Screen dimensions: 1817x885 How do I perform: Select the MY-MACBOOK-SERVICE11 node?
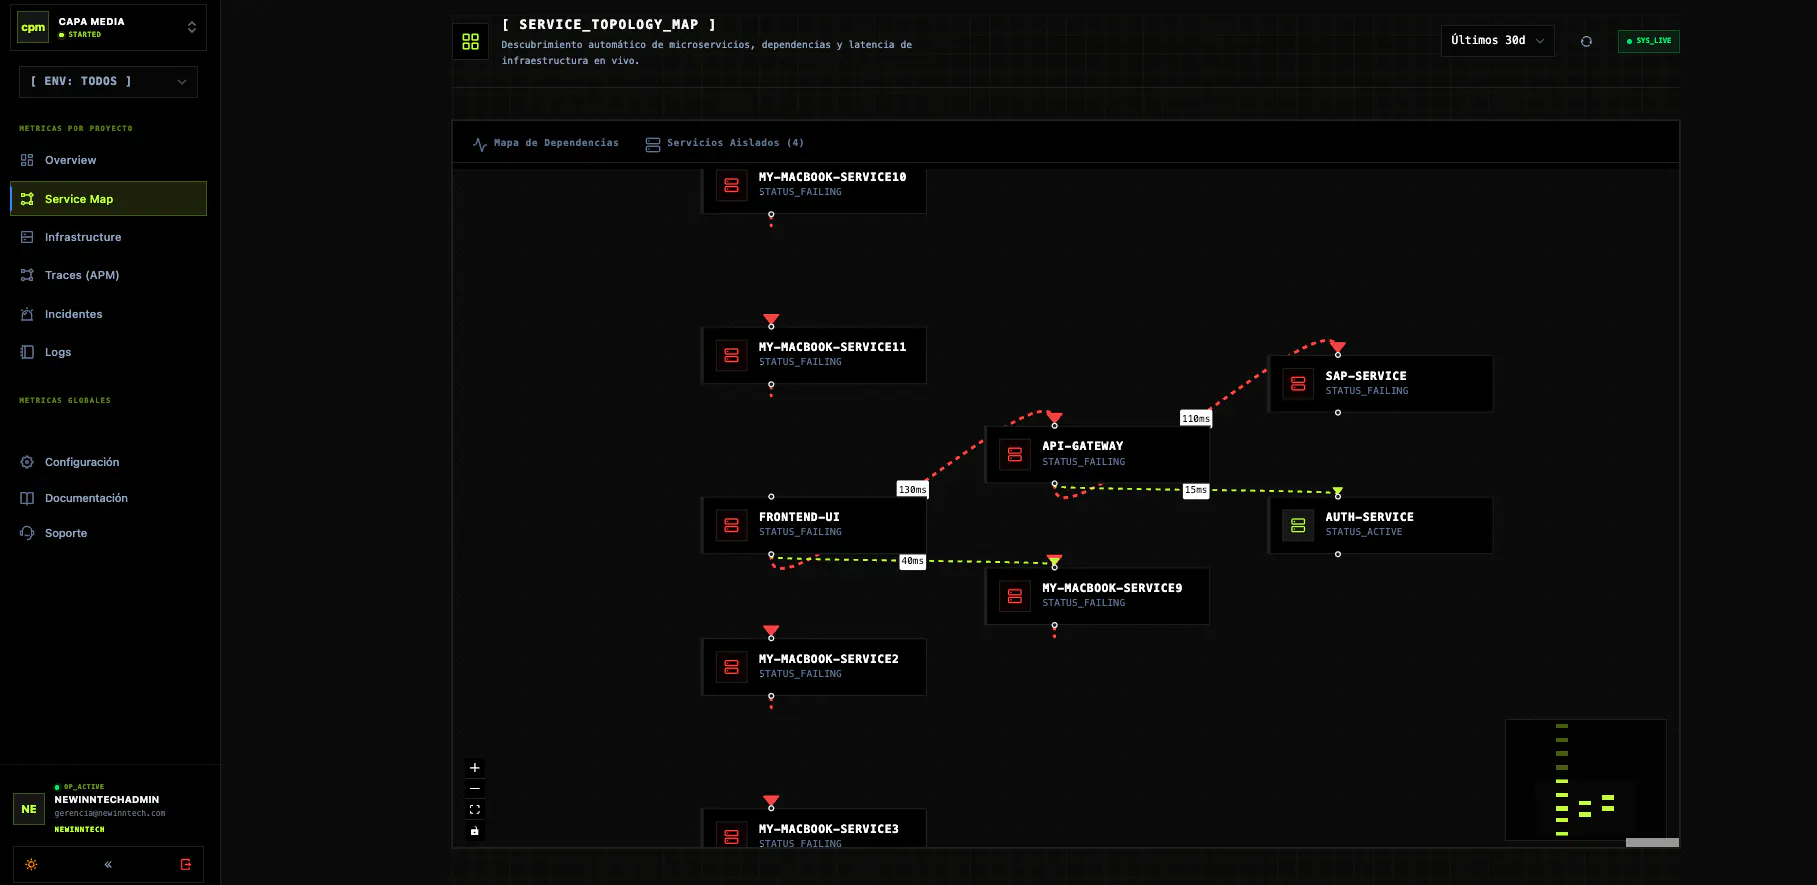814,355
